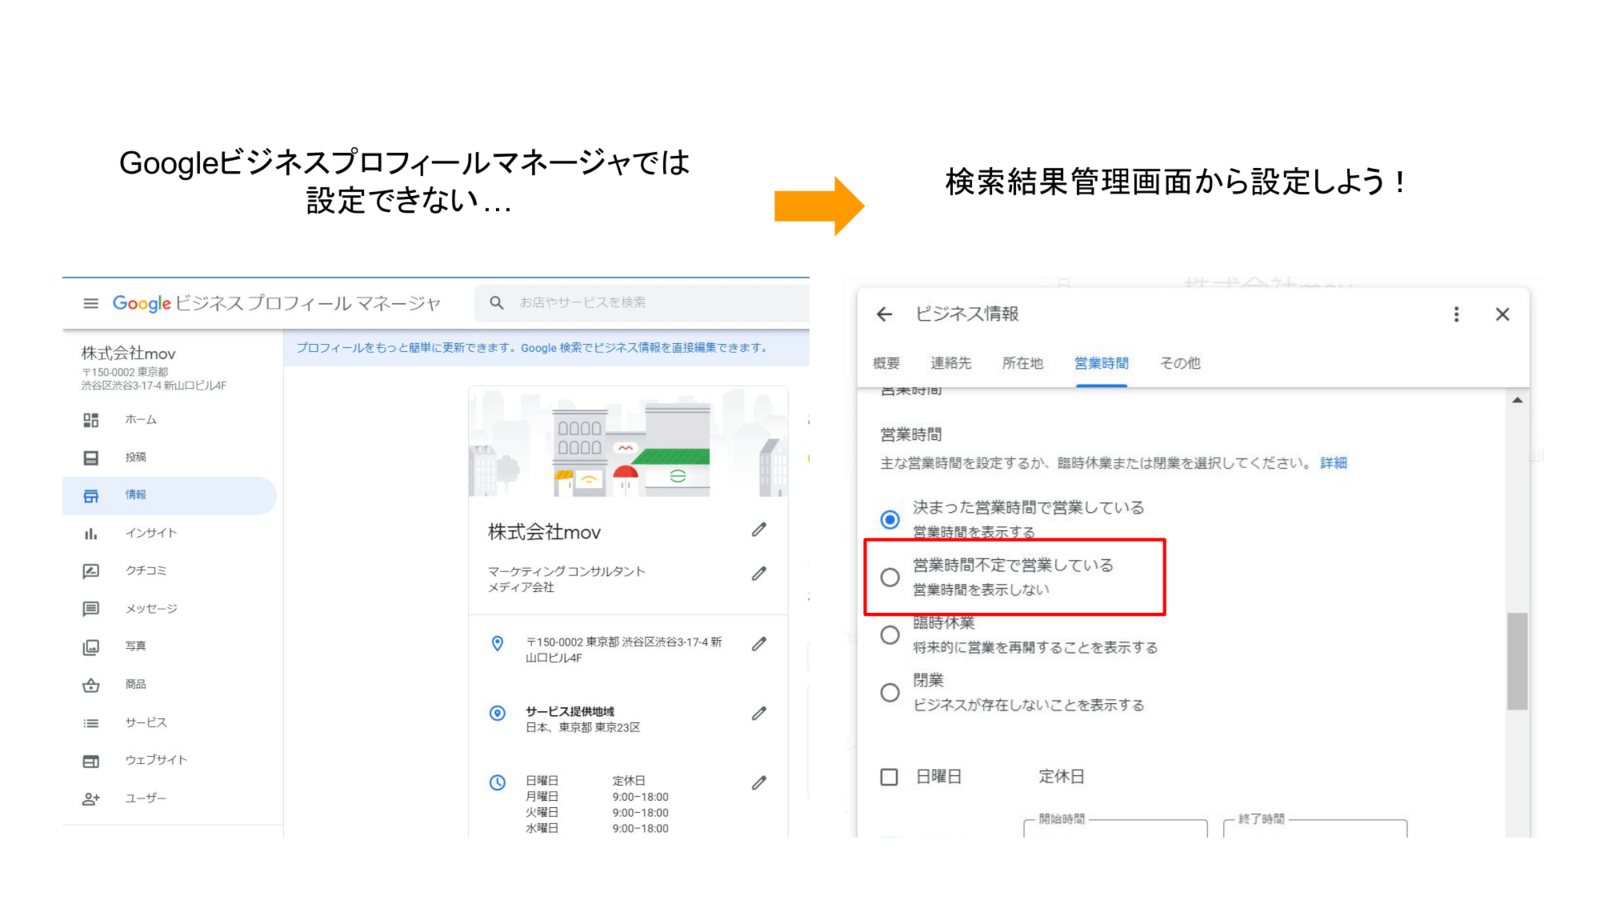
Task: Click the 株式会社mov name in the sidebar
Action: click(x=129, y=353)
